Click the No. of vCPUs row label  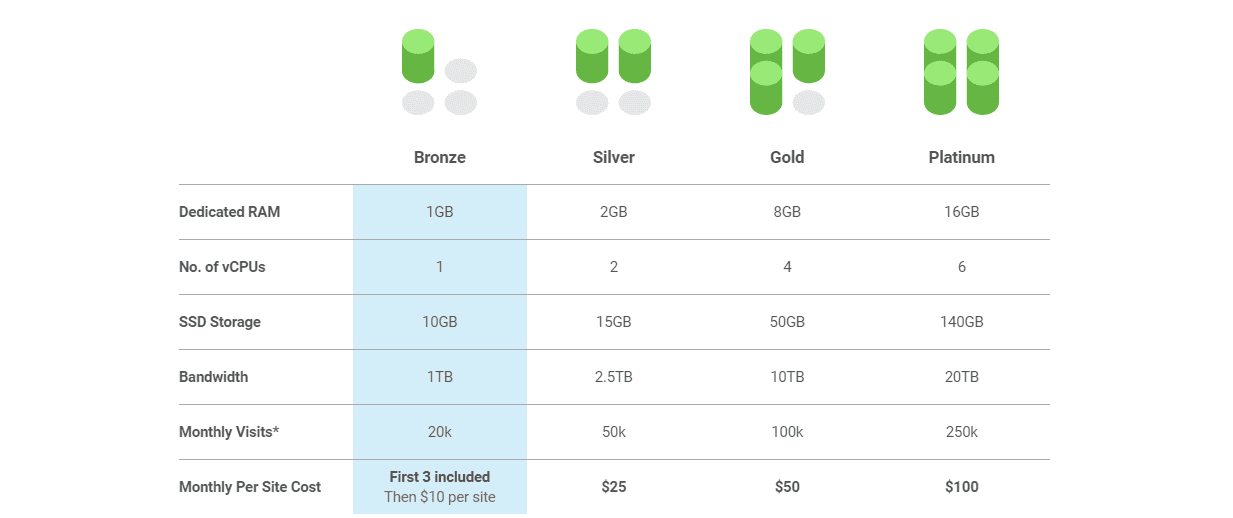coord(222,267)
